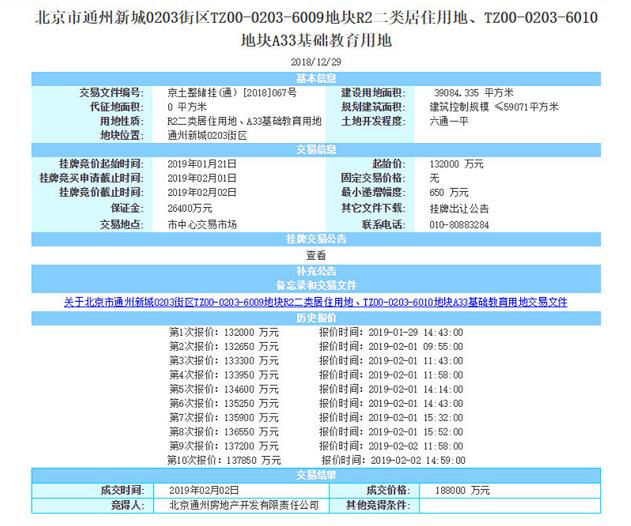631x526 pixels.
Task: Select the 第1次报价 132000 万元 entry
Action: click(224, 331)
